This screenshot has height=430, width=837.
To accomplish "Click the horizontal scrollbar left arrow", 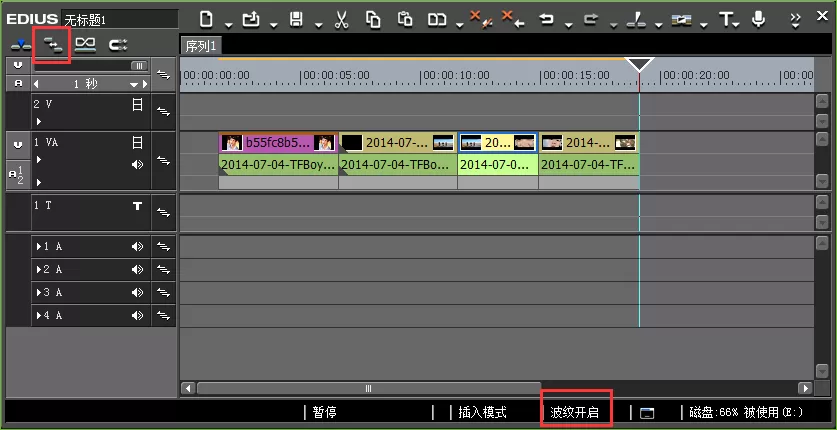I will point(188,388).
